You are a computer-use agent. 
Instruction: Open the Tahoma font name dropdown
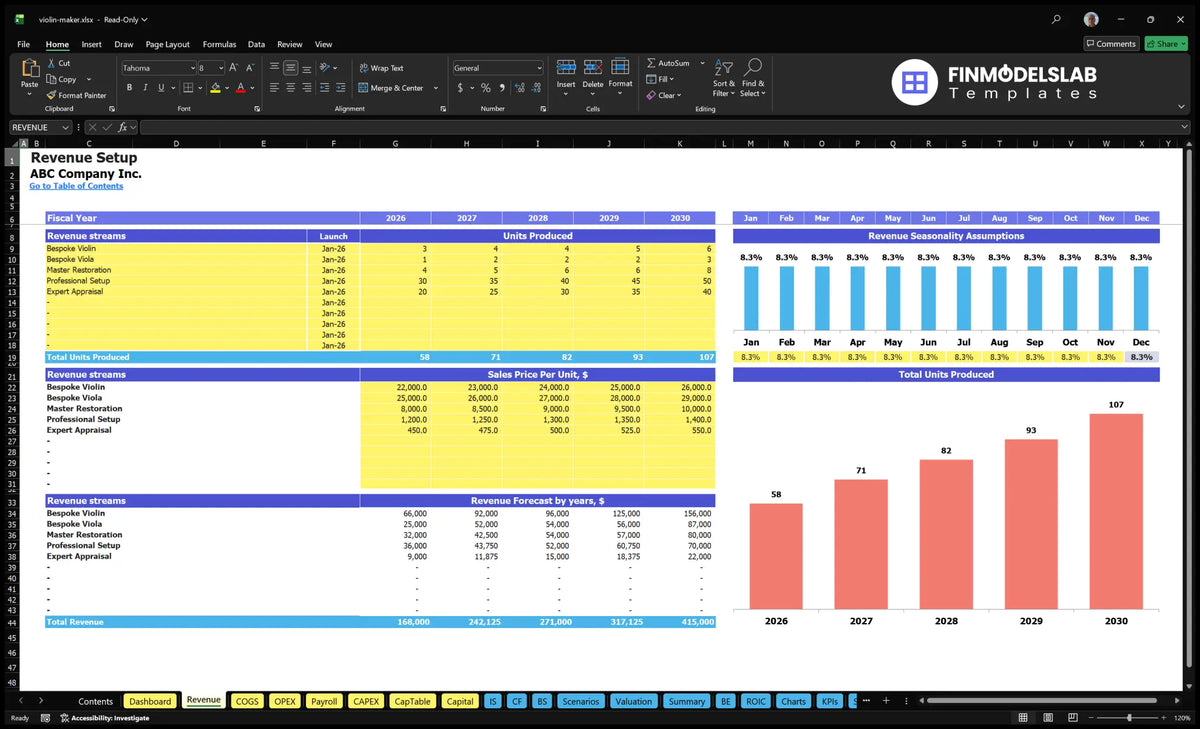coord(192,68)
